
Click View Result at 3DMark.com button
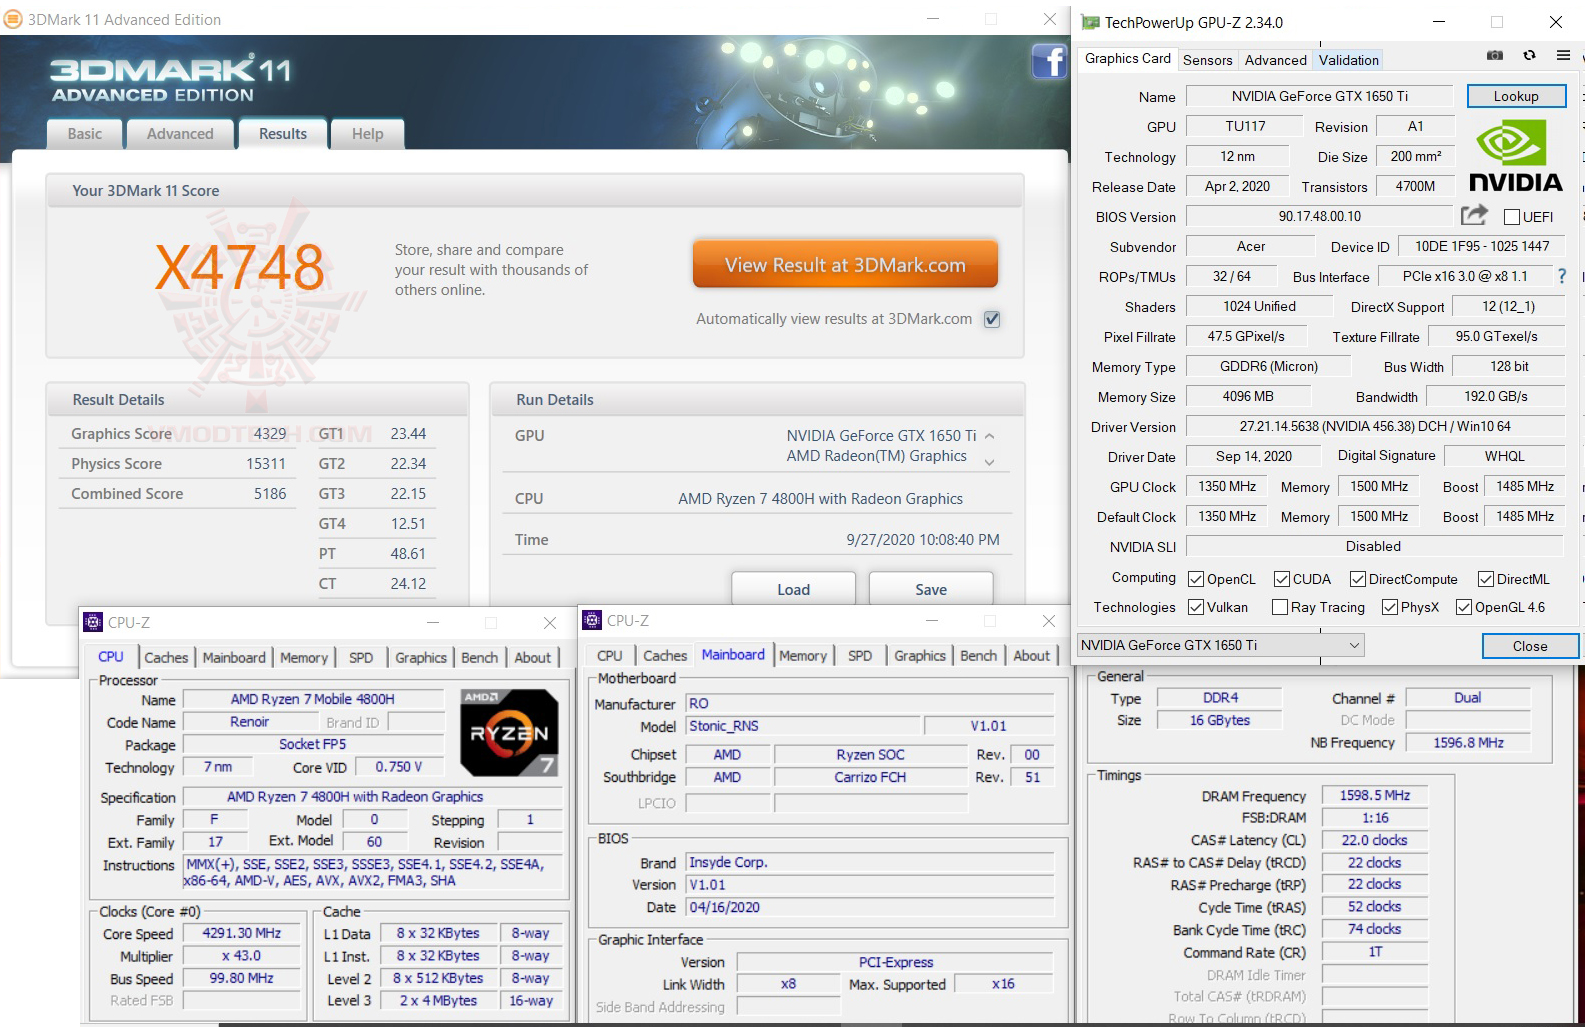(845, 265)
